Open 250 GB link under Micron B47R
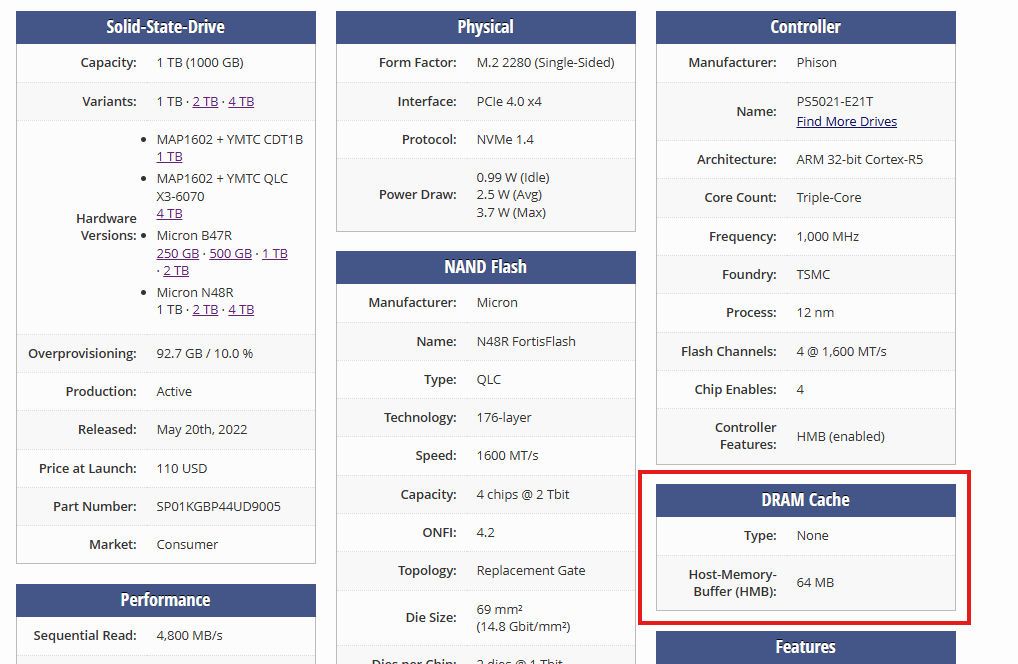Image resolution: width=1018 pixels, height=664 pixels. [178, 253]
